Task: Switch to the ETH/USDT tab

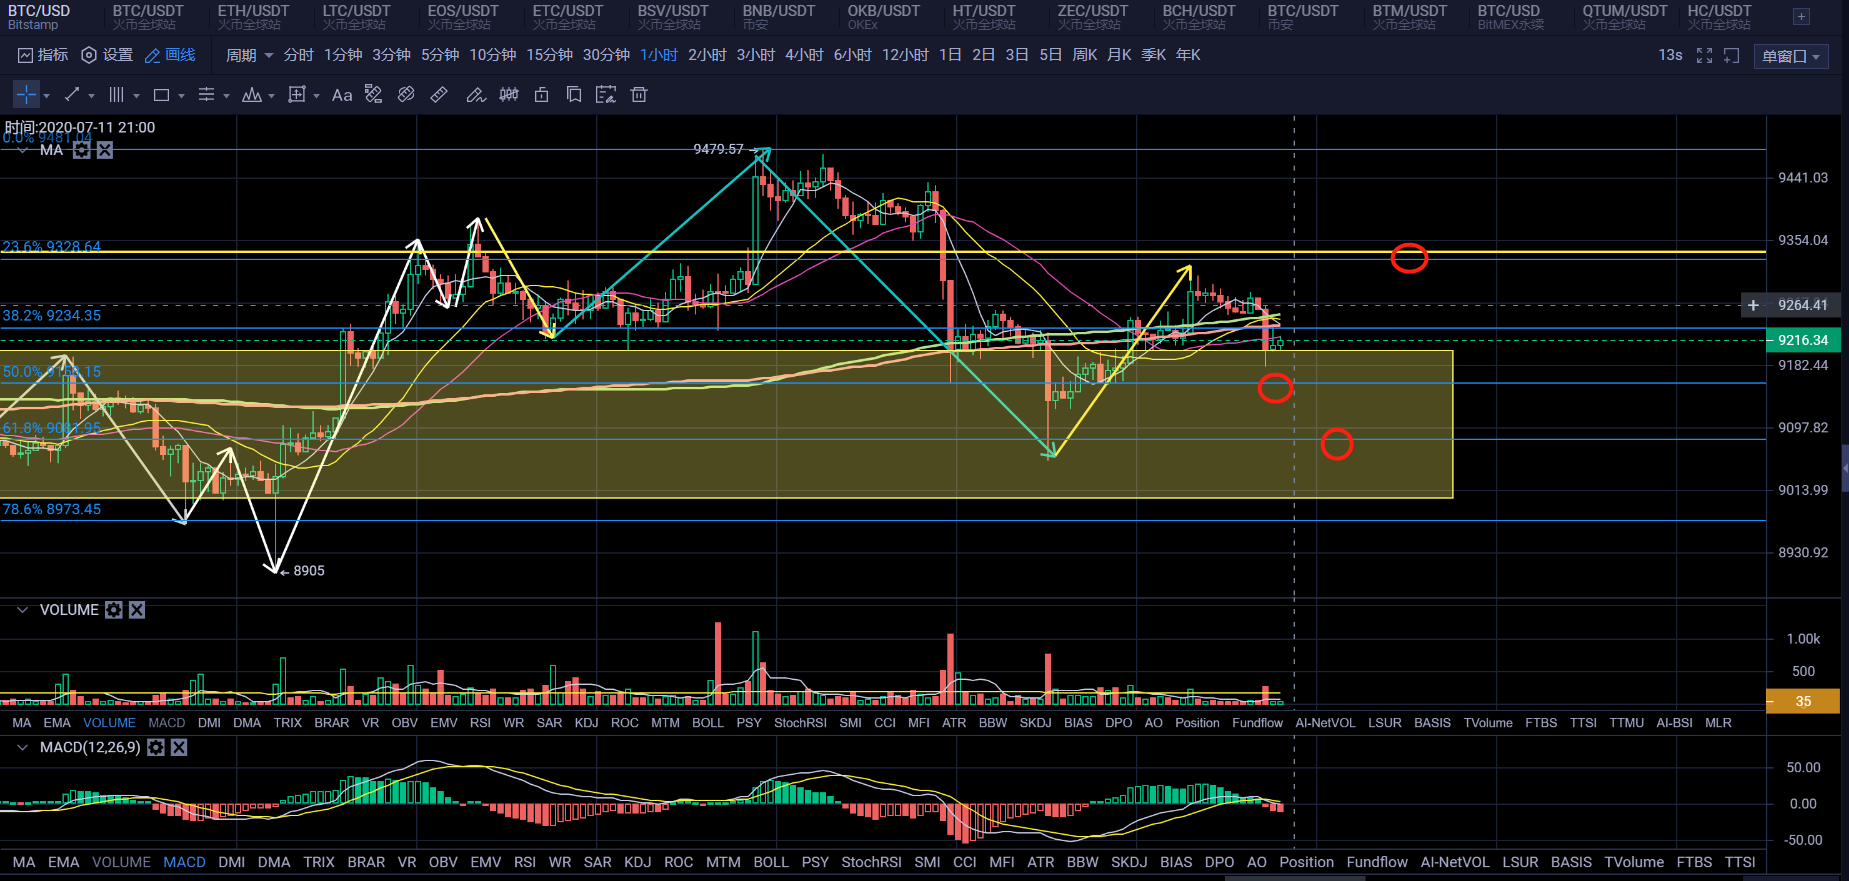Action: 253,17
